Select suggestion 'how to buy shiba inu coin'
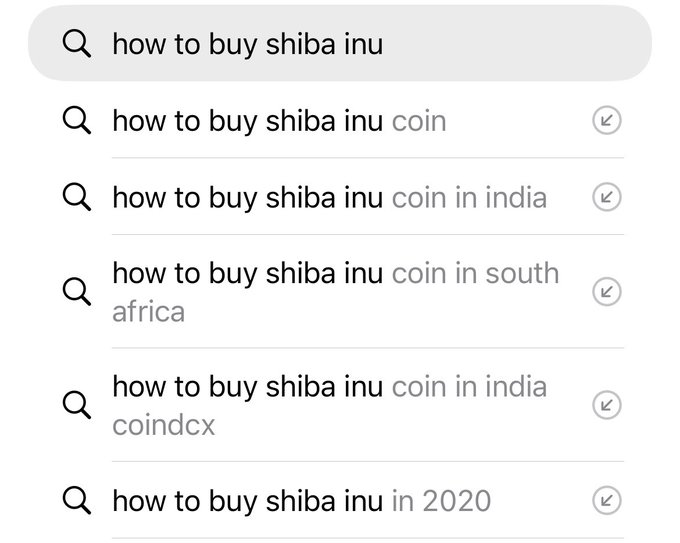Viewport: 680px width, 543px height. click(279, 121)
